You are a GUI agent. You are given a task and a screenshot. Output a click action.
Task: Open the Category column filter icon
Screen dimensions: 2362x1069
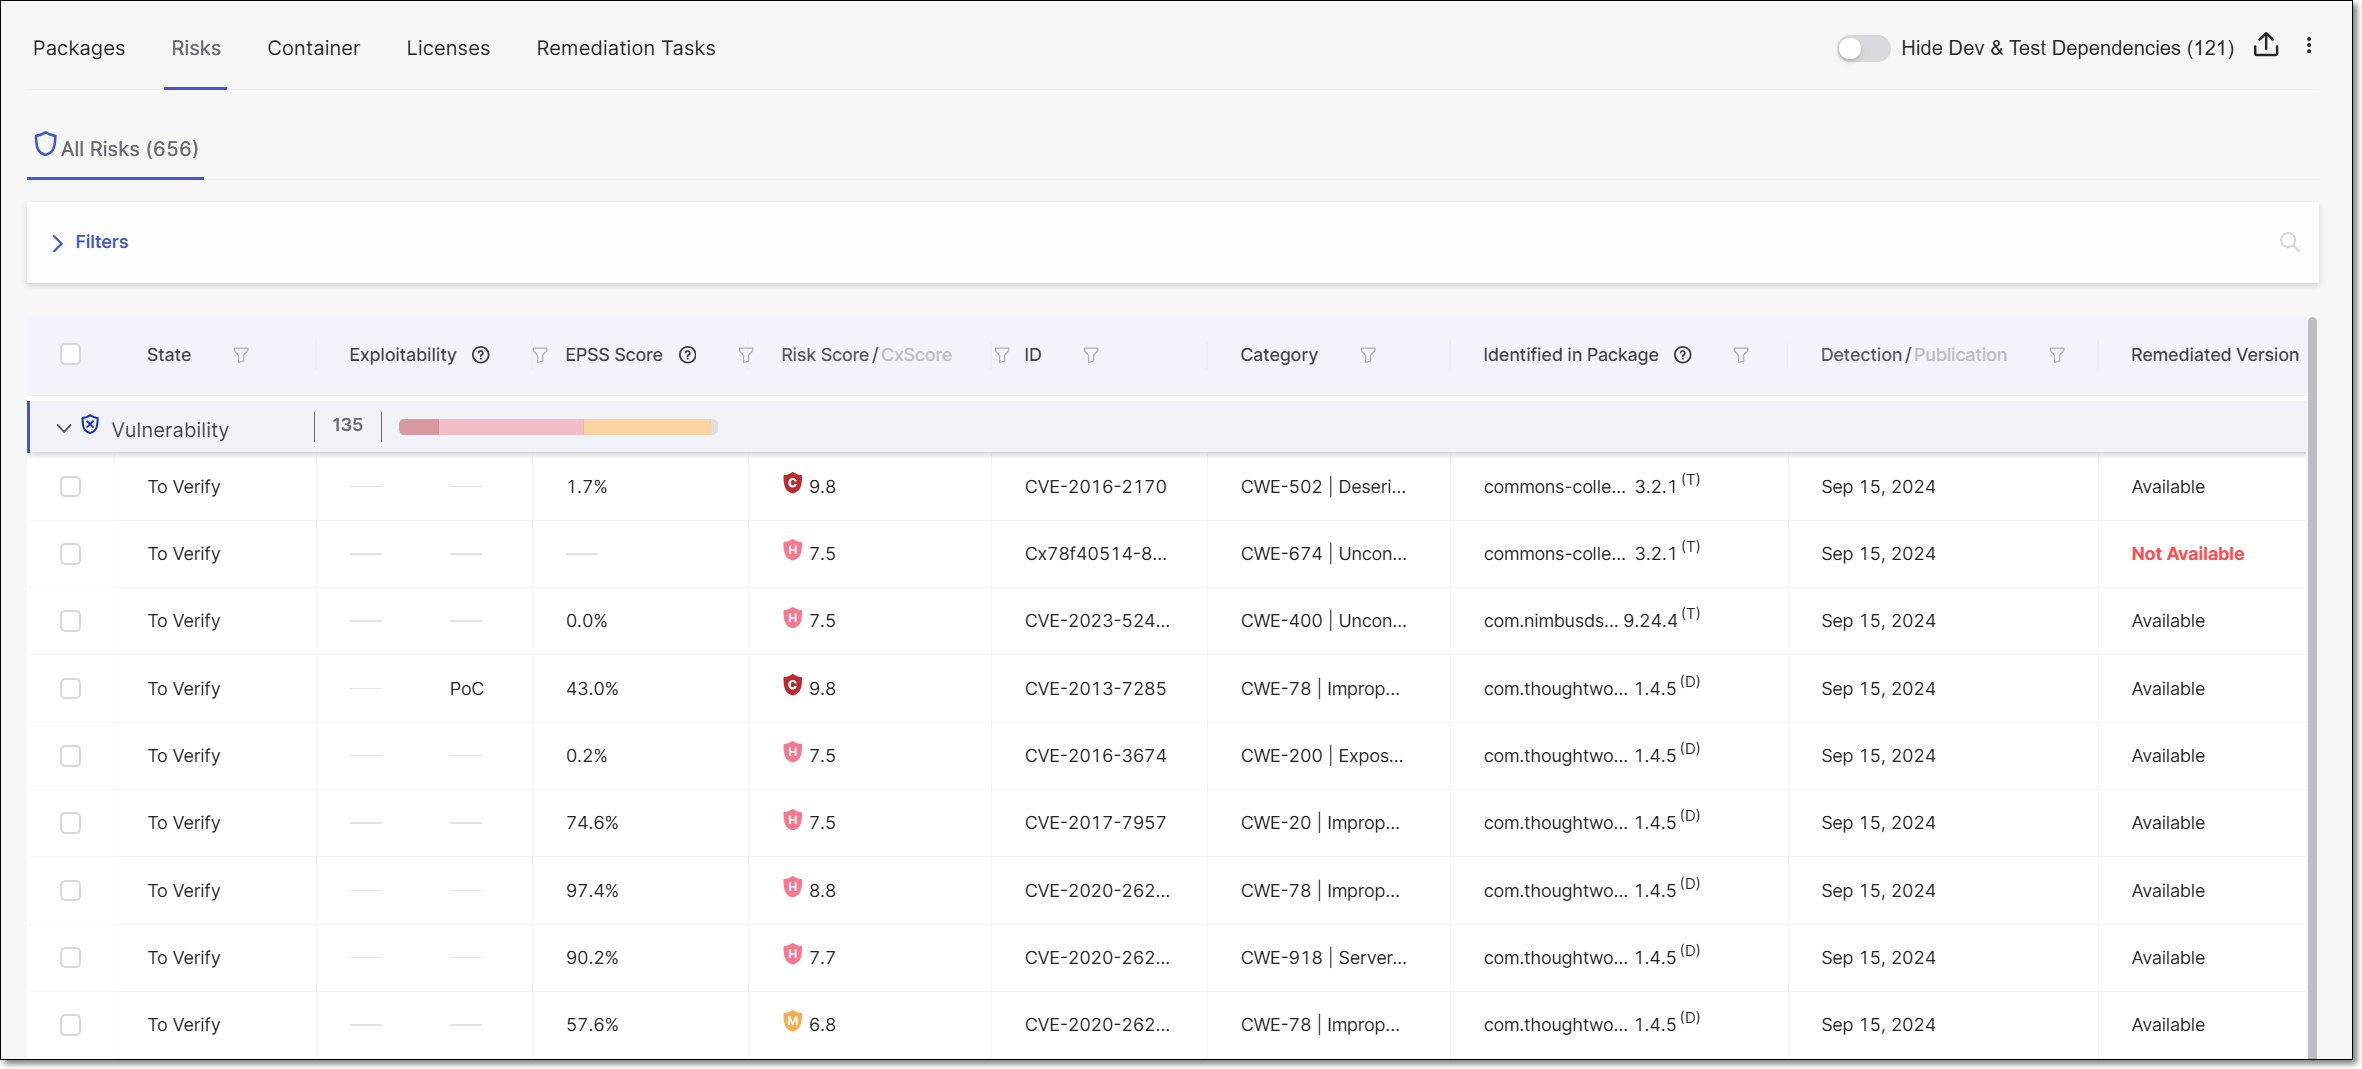pyautogui.click(x=1368, y=355)
